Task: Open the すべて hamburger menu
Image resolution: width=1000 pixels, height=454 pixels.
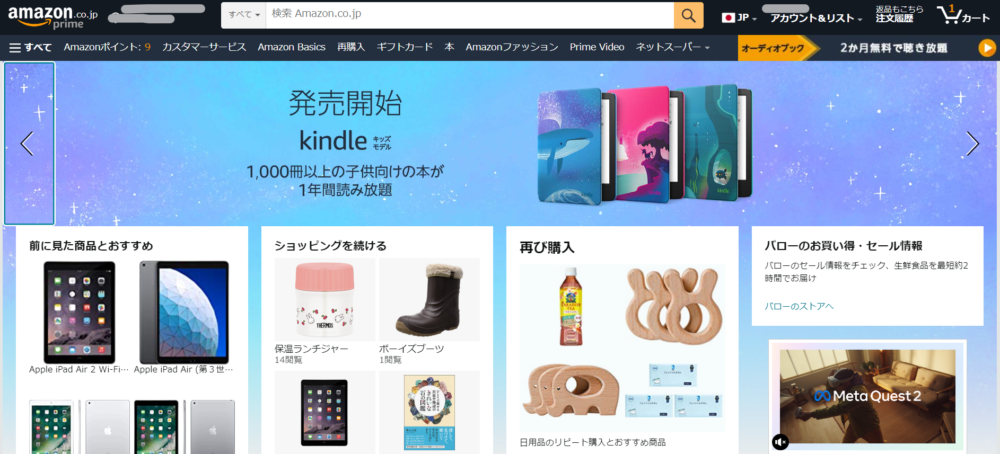Action: click(x=31, y=47)
